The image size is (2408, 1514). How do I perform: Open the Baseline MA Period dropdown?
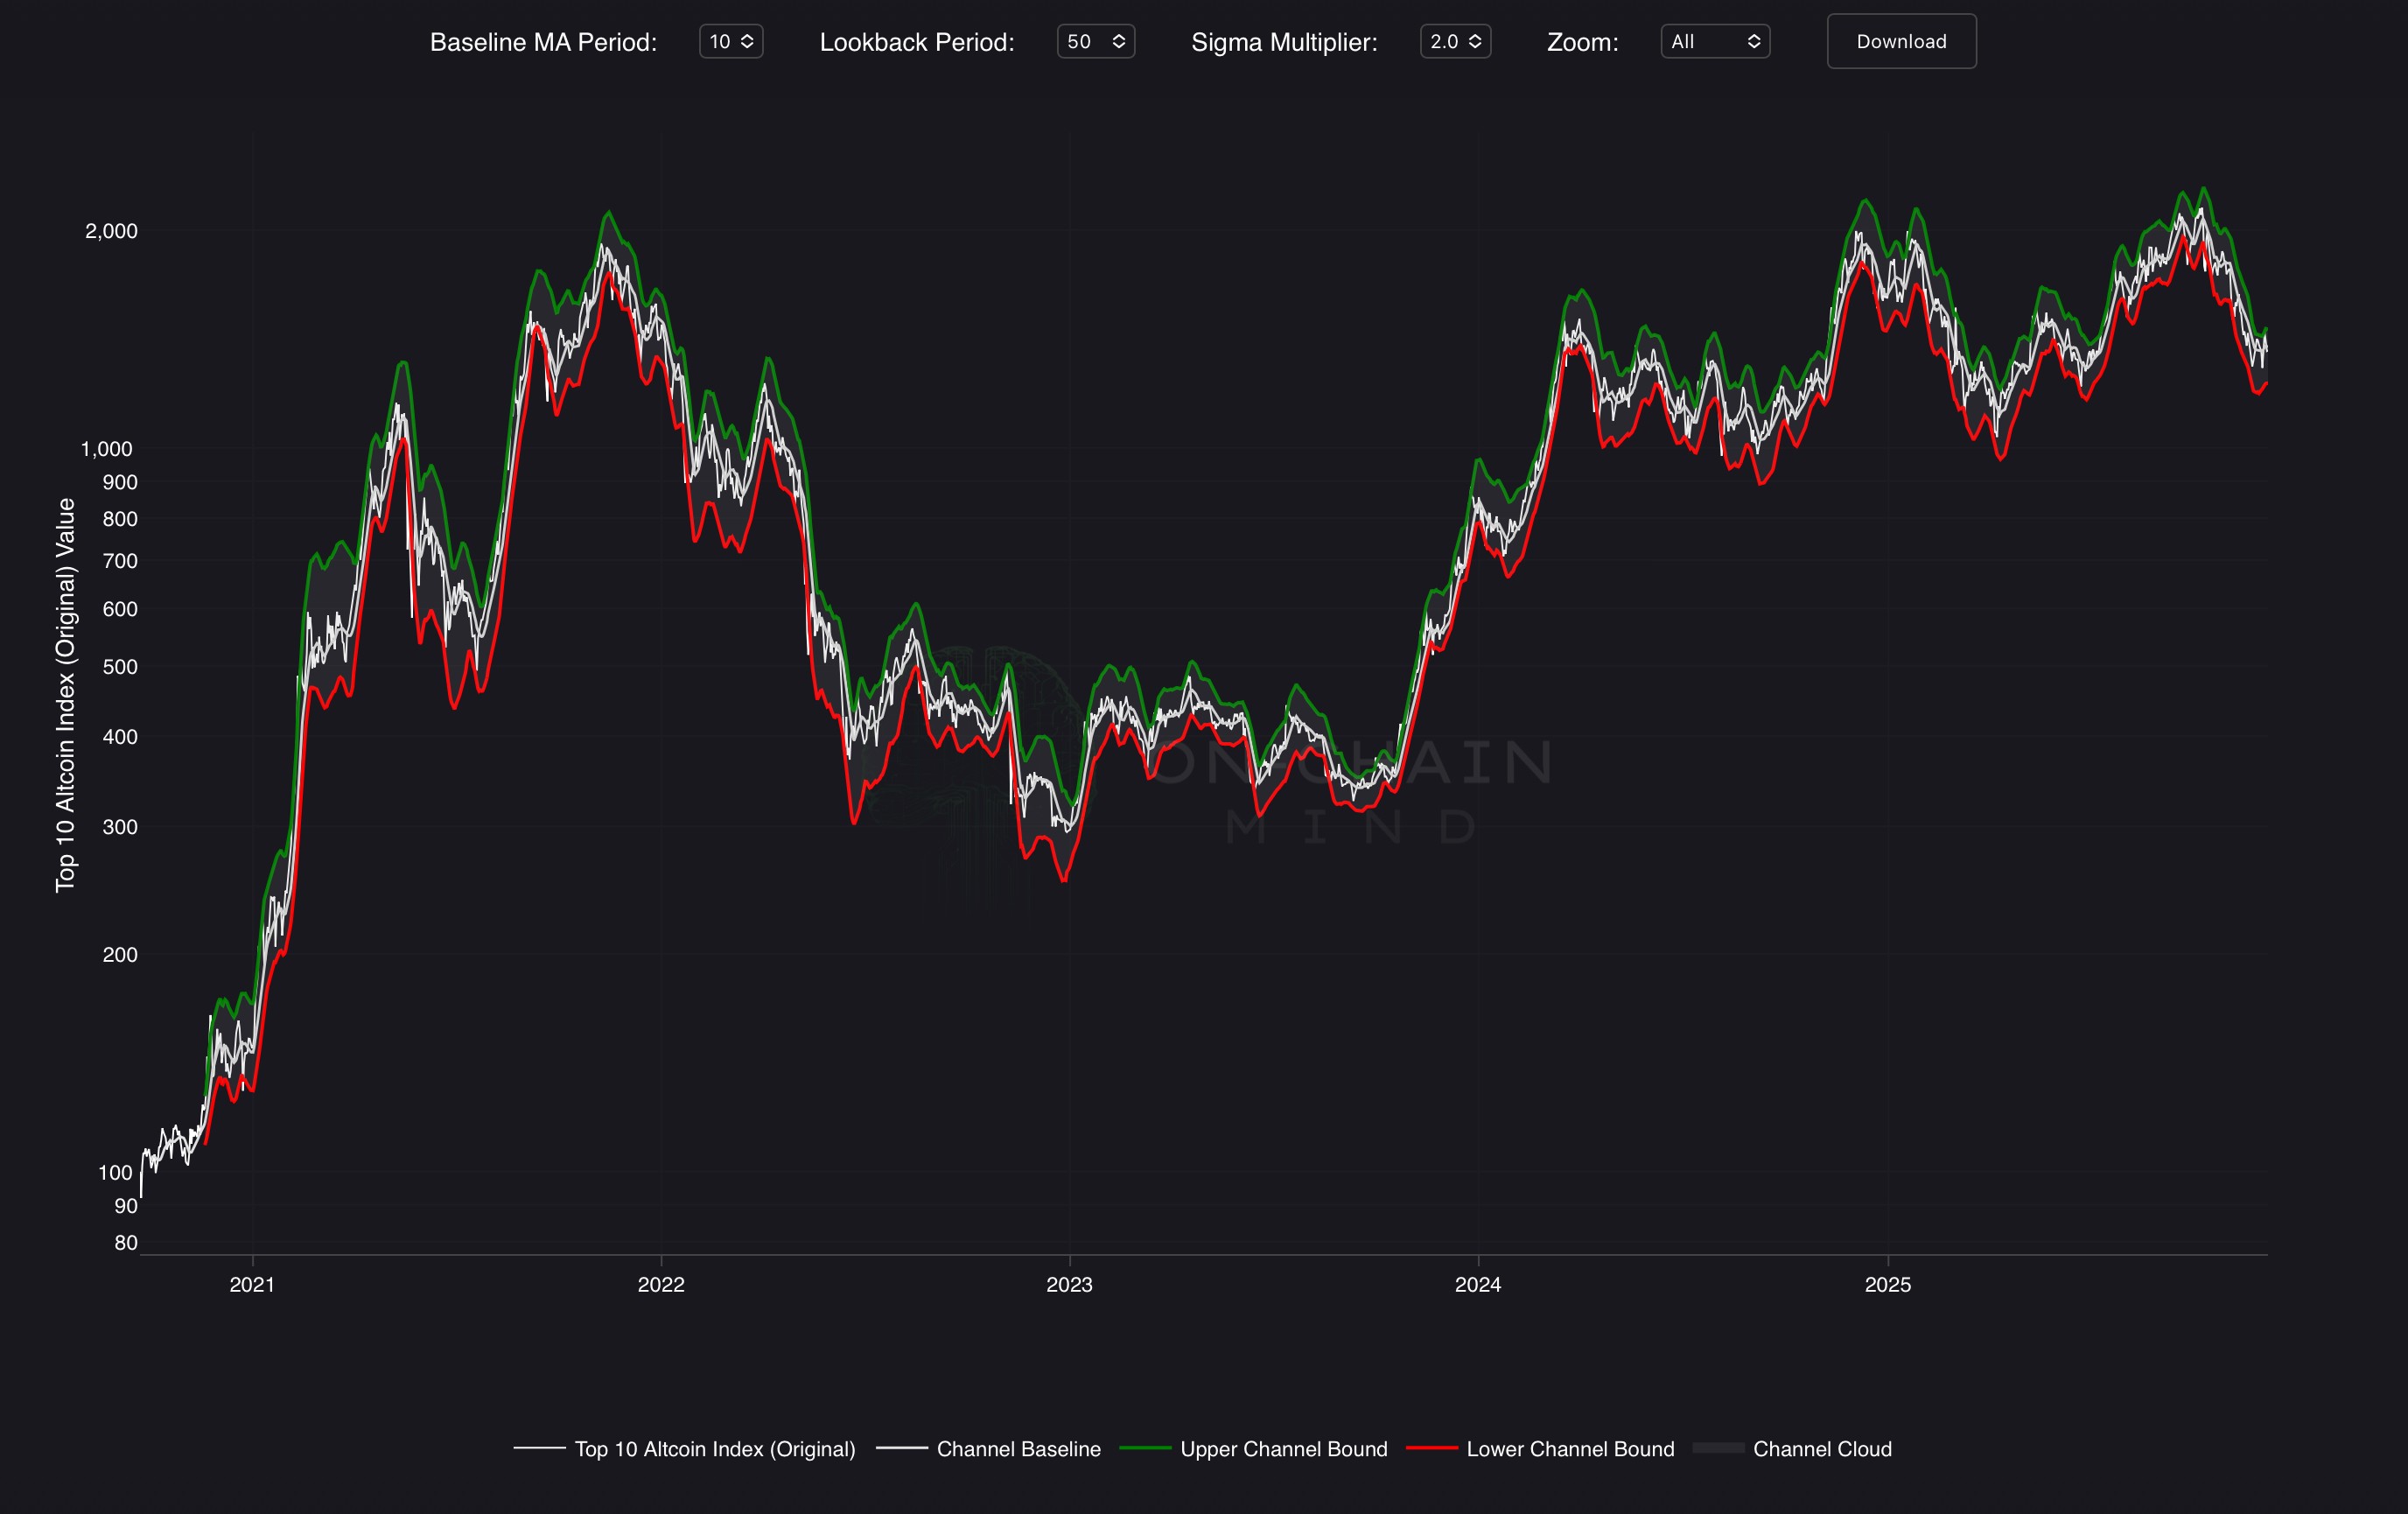coord(731,41)
